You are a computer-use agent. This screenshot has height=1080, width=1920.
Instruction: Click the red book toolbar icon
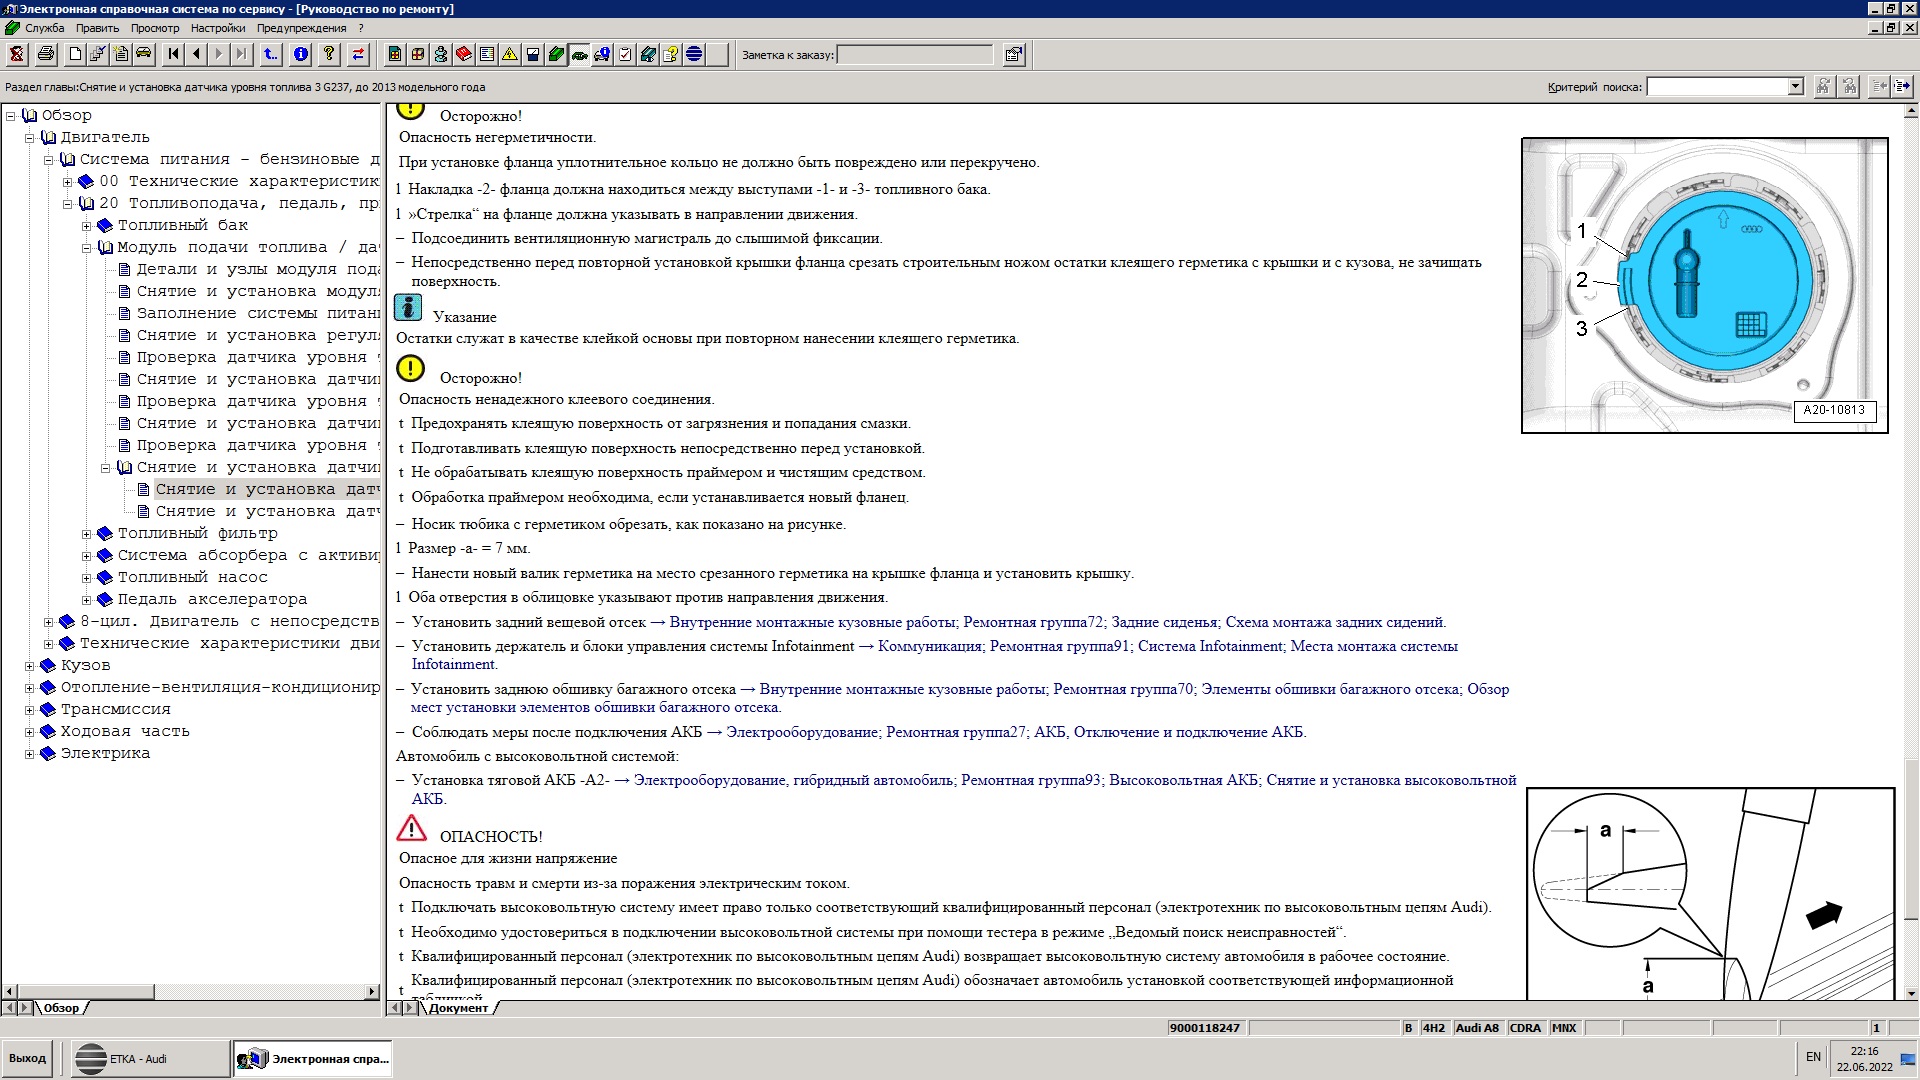[463, 55]
